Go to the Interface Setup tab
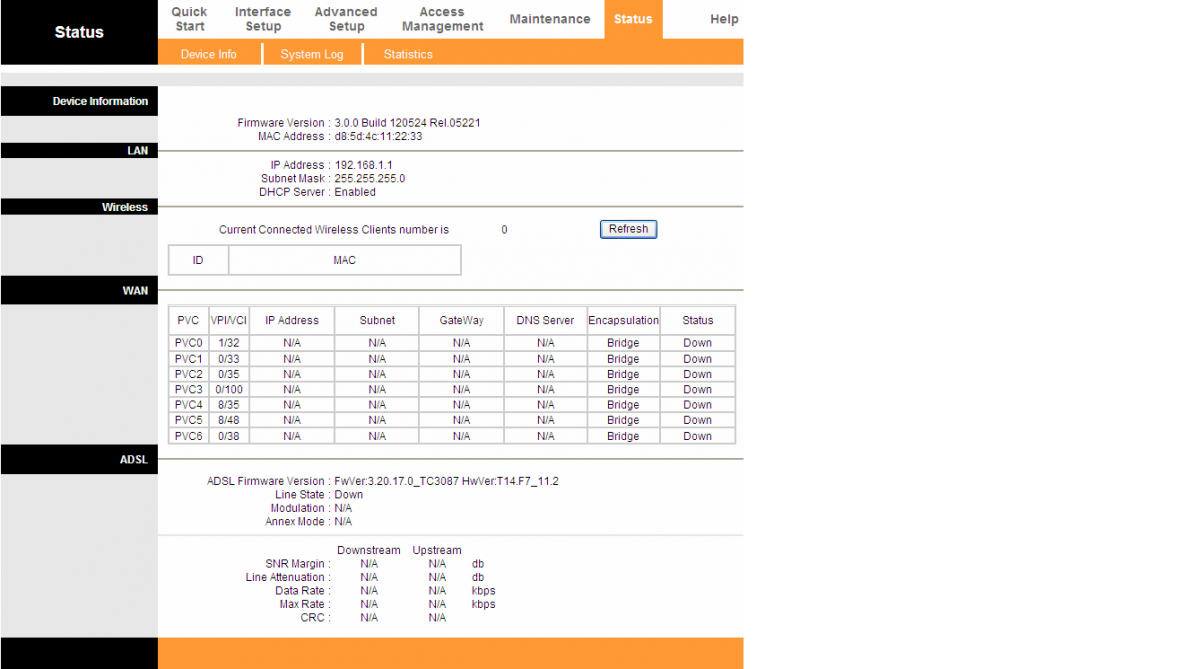Image resolution: width=1200 pixels, height=669 pixels. click(263, 19)
